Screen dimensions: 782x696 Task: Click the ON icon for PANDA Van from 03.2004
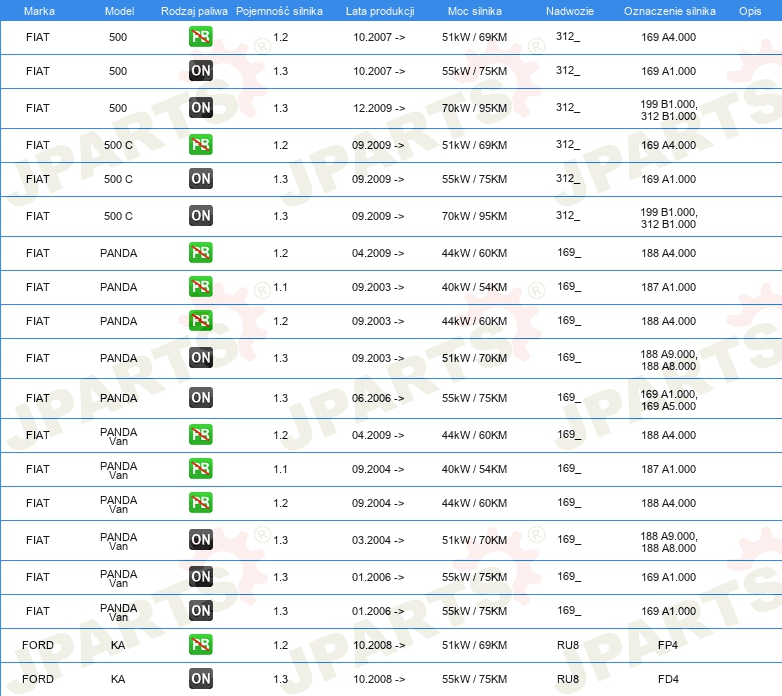point(200,539)
